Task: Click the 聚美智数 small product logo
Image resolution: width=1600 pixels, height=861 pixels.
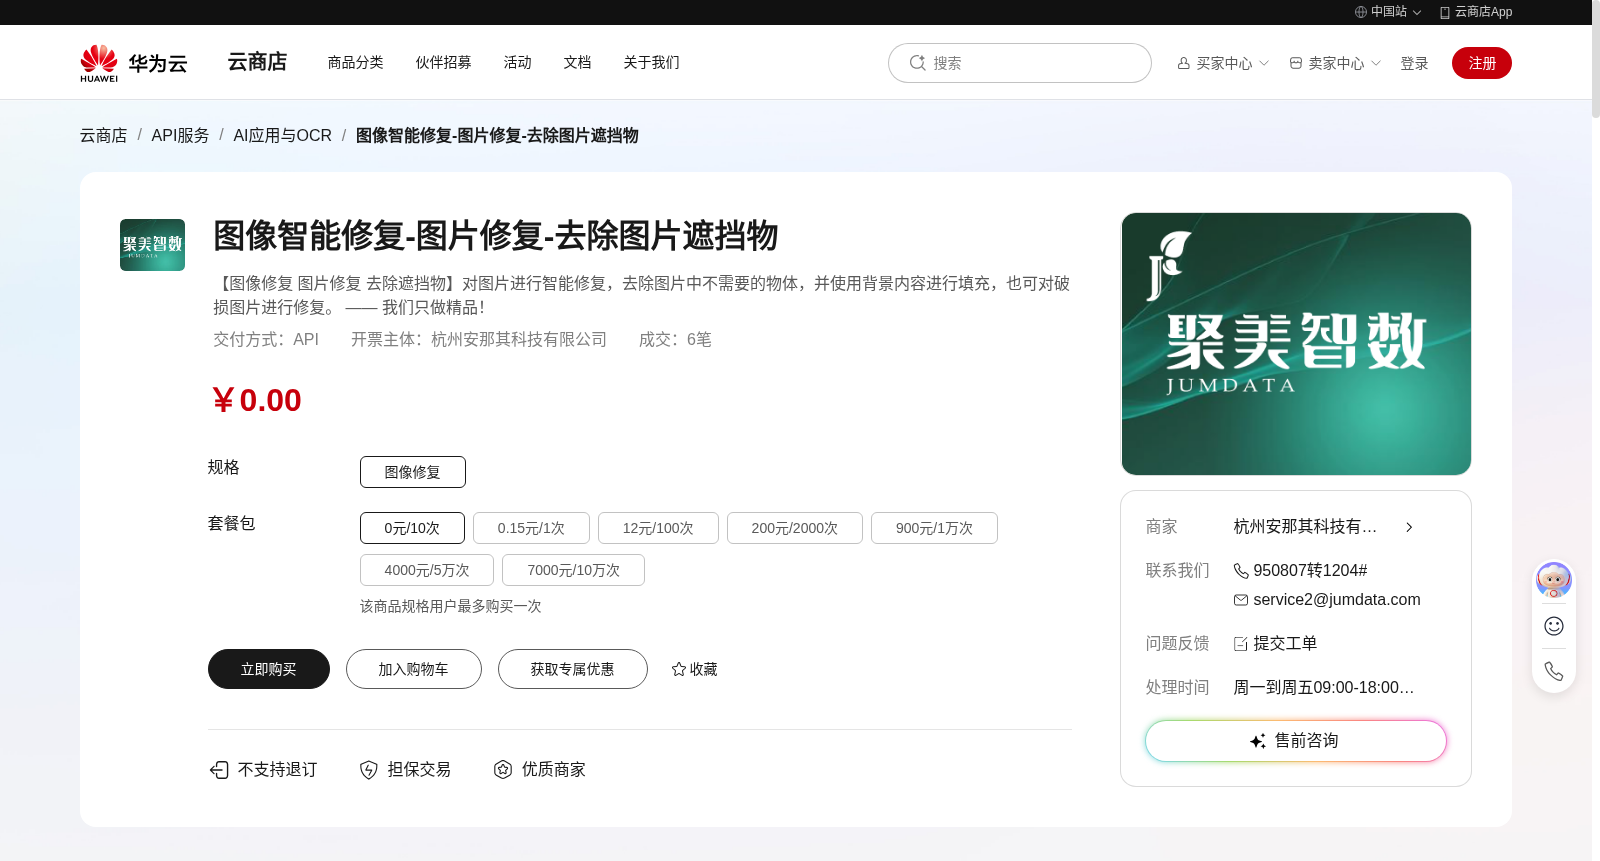Action: (x=152, y=245)
